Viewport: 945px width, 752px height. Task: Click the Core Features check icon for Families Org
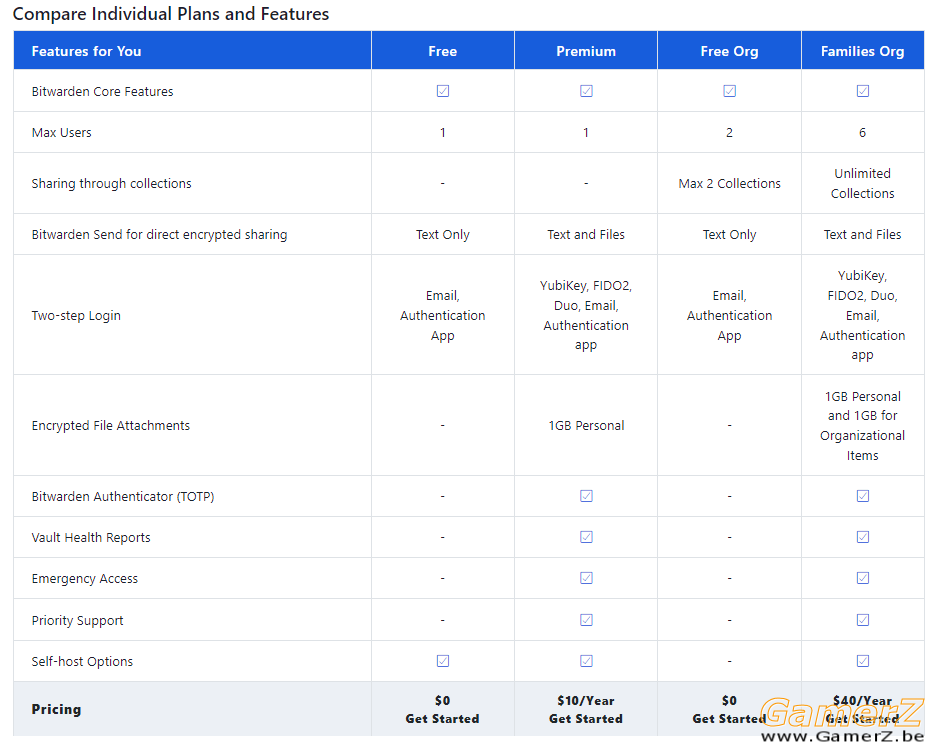point(862,91)
